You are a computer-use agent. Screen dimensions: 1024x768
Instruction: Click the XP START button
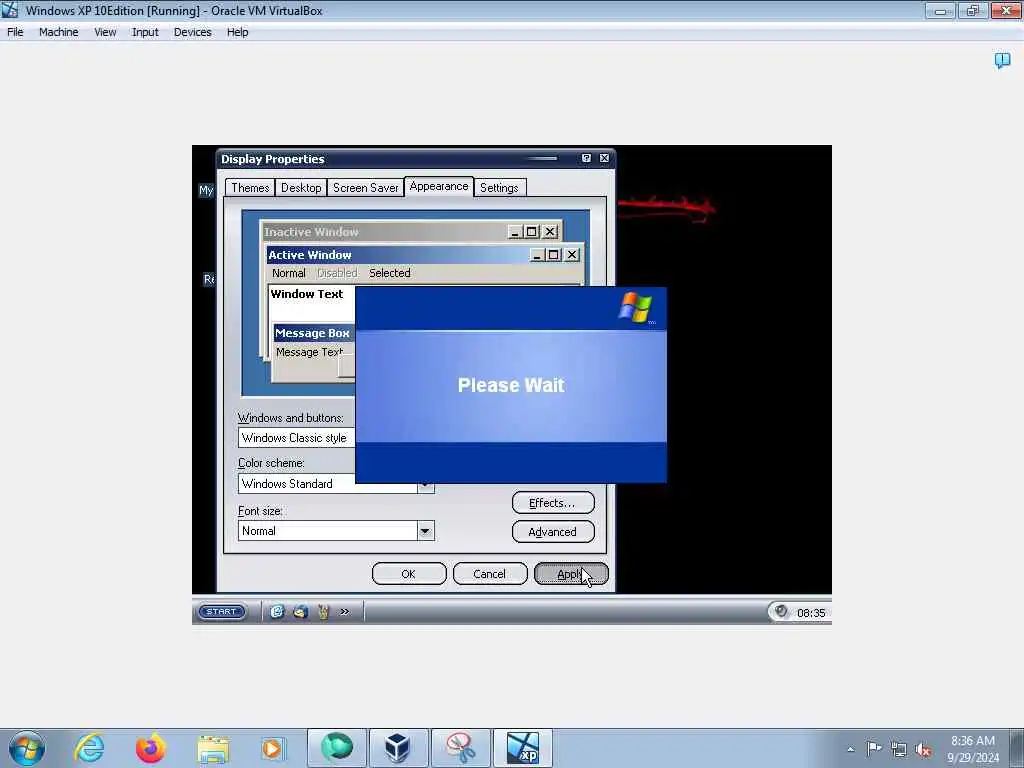221,612
